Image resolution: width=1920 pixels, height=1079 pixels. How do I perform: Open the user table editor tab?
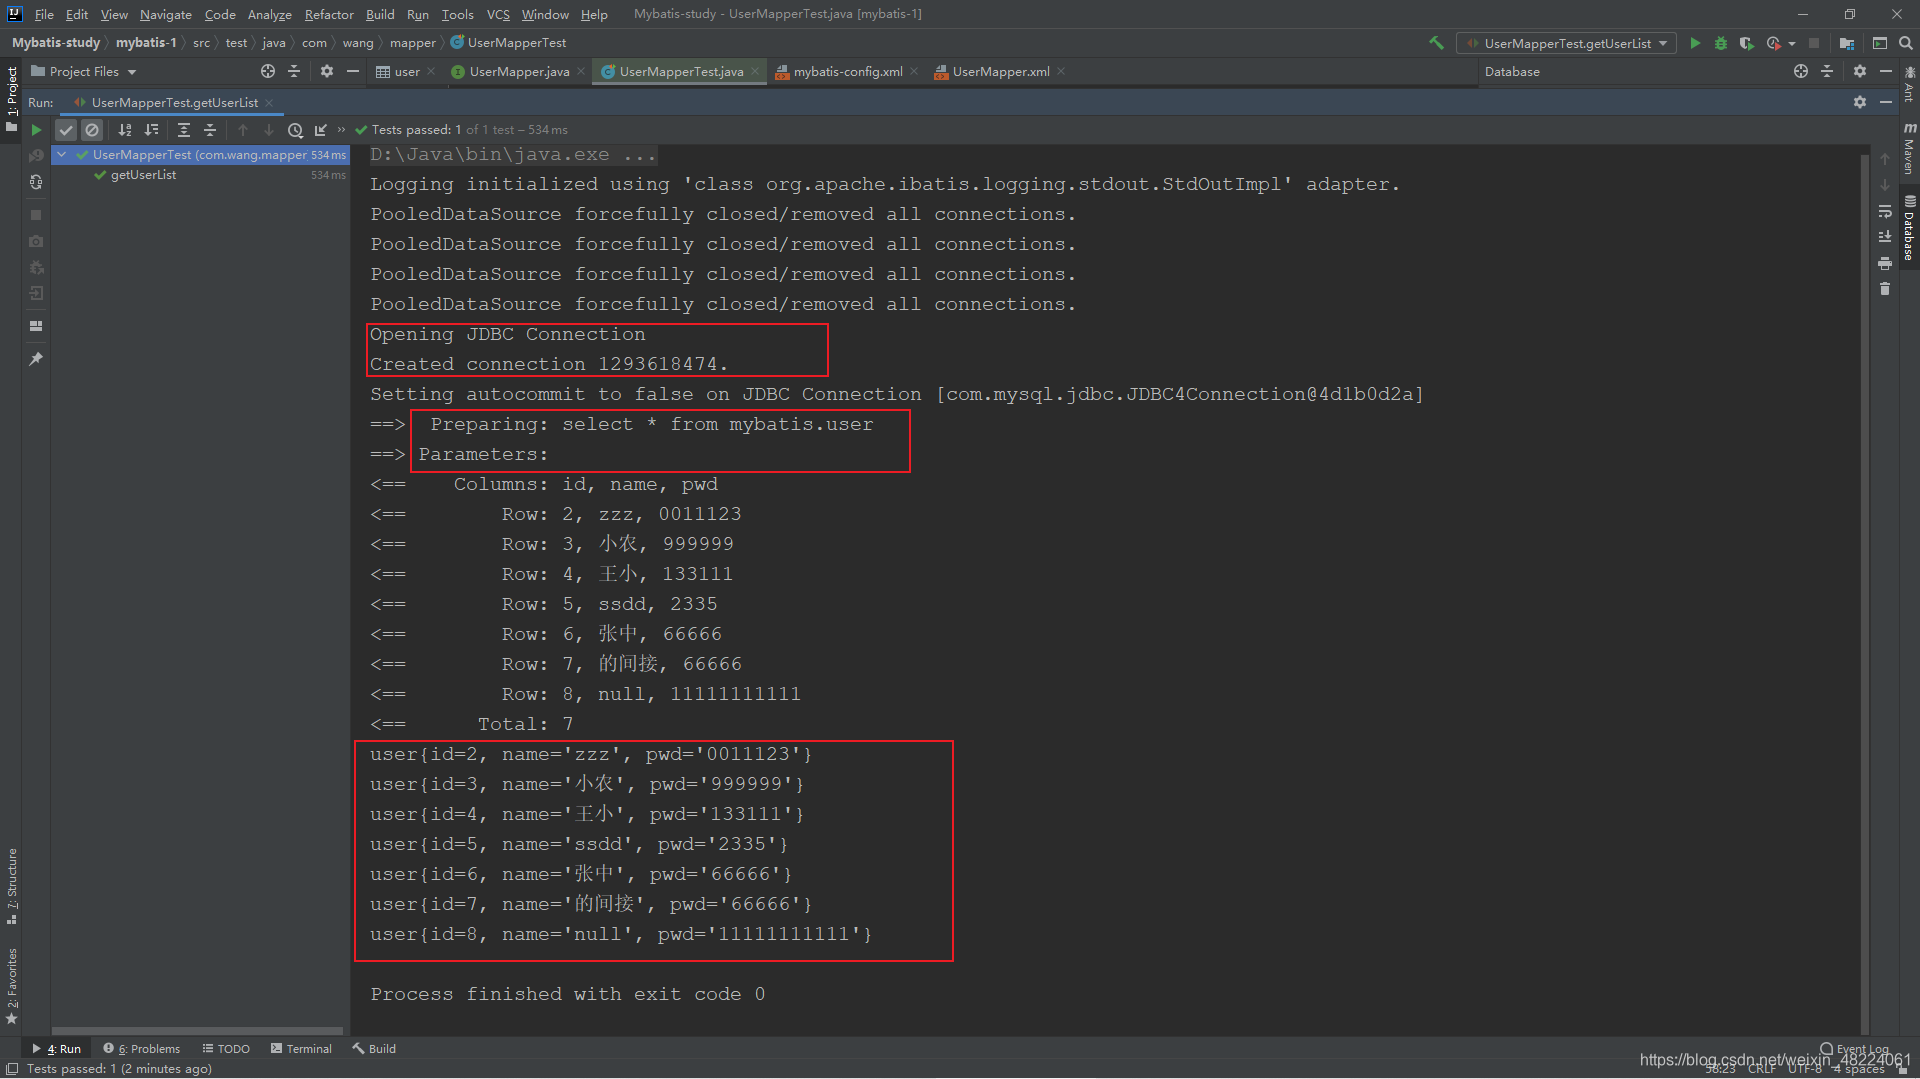406,71
